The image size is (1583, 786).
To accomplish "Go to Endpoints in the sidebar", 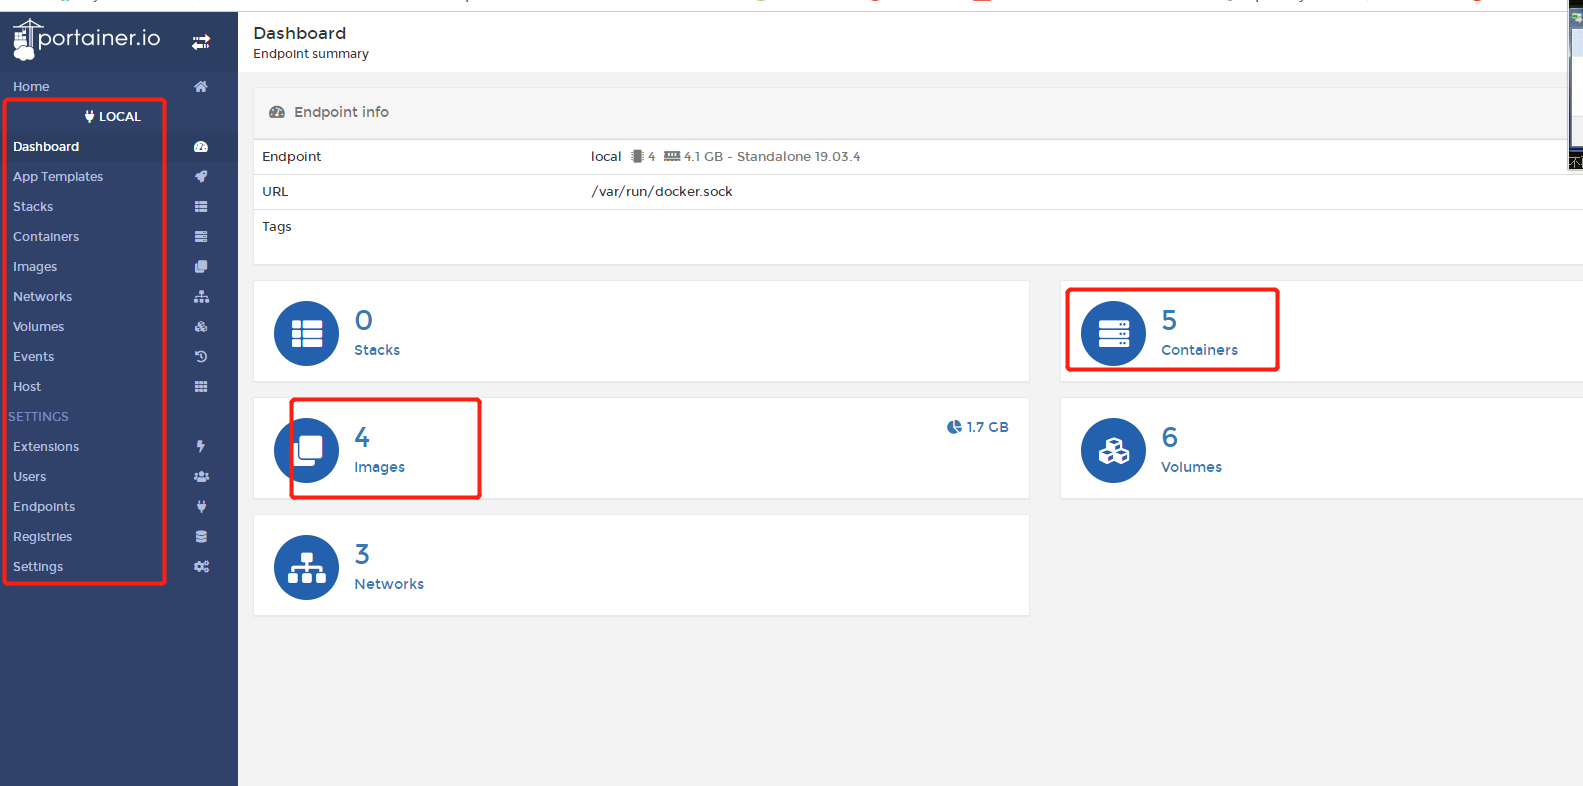I will [44, 507].
